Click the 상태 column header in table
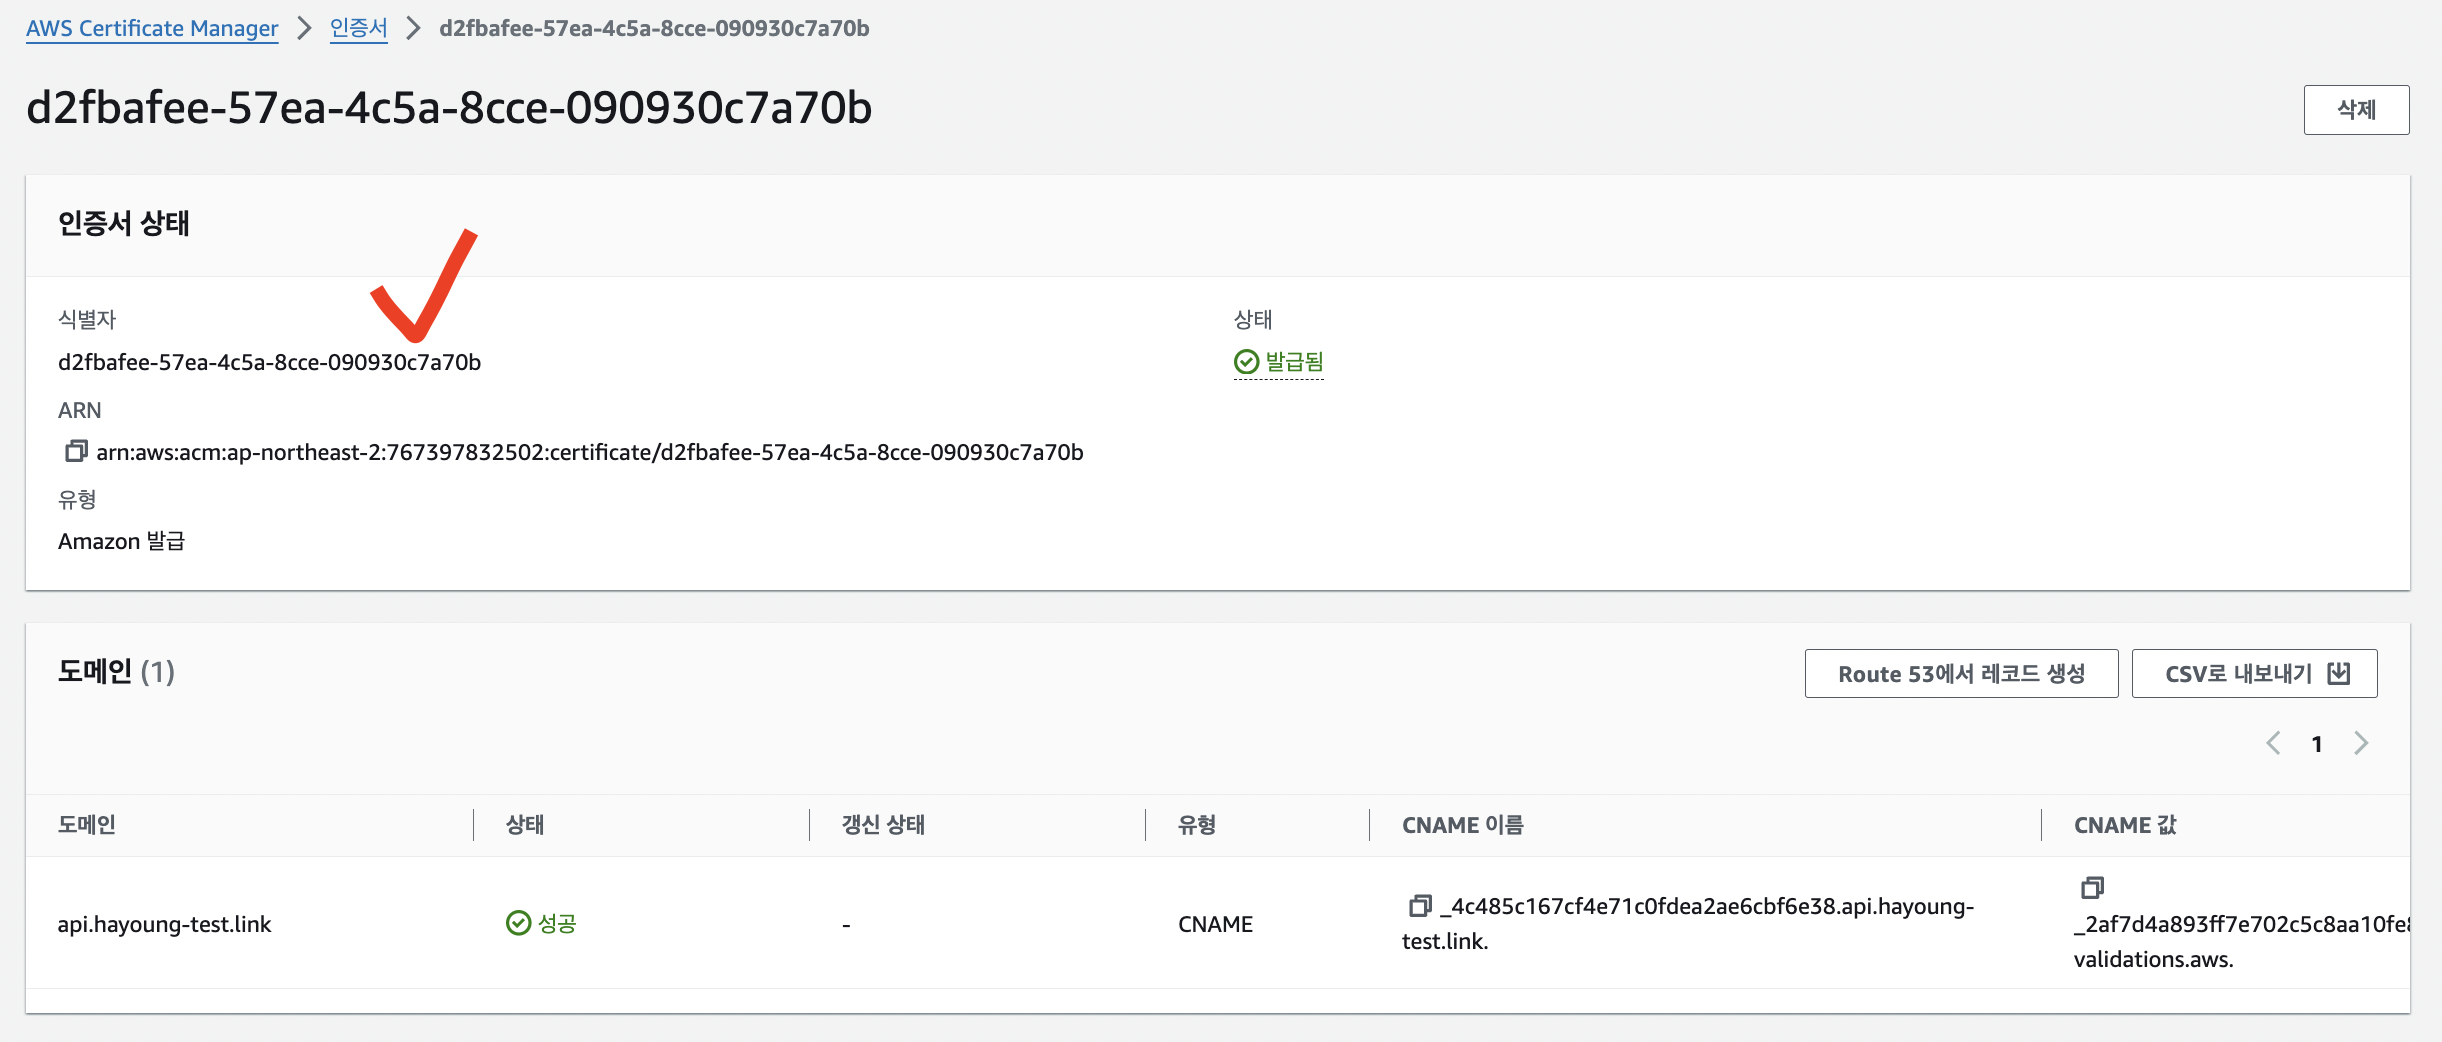Screen dimensions: 2442x1042 pos(525,825)
